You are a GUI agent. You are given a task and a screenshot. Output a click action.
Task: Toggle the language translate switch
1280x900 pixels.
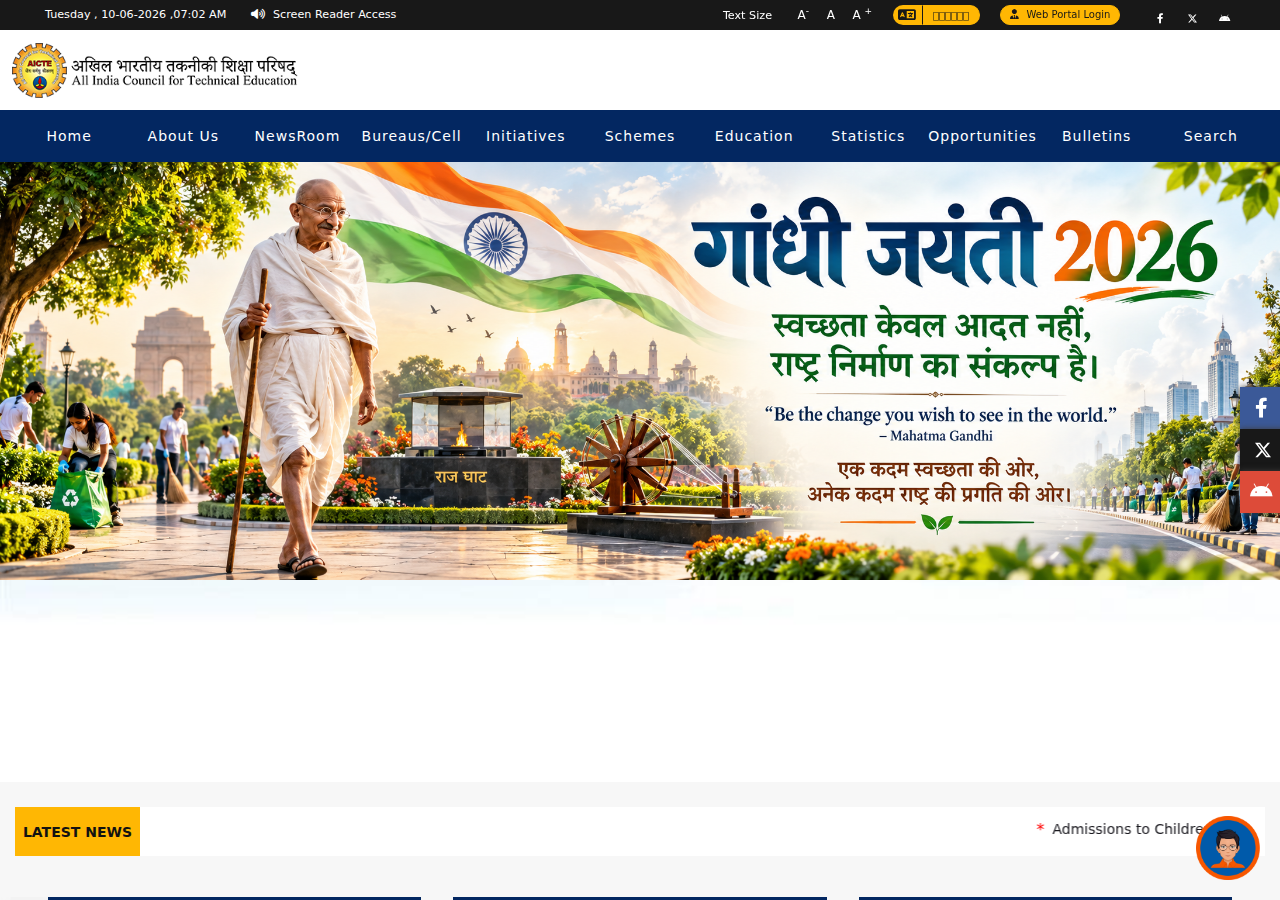pos(936,15)
